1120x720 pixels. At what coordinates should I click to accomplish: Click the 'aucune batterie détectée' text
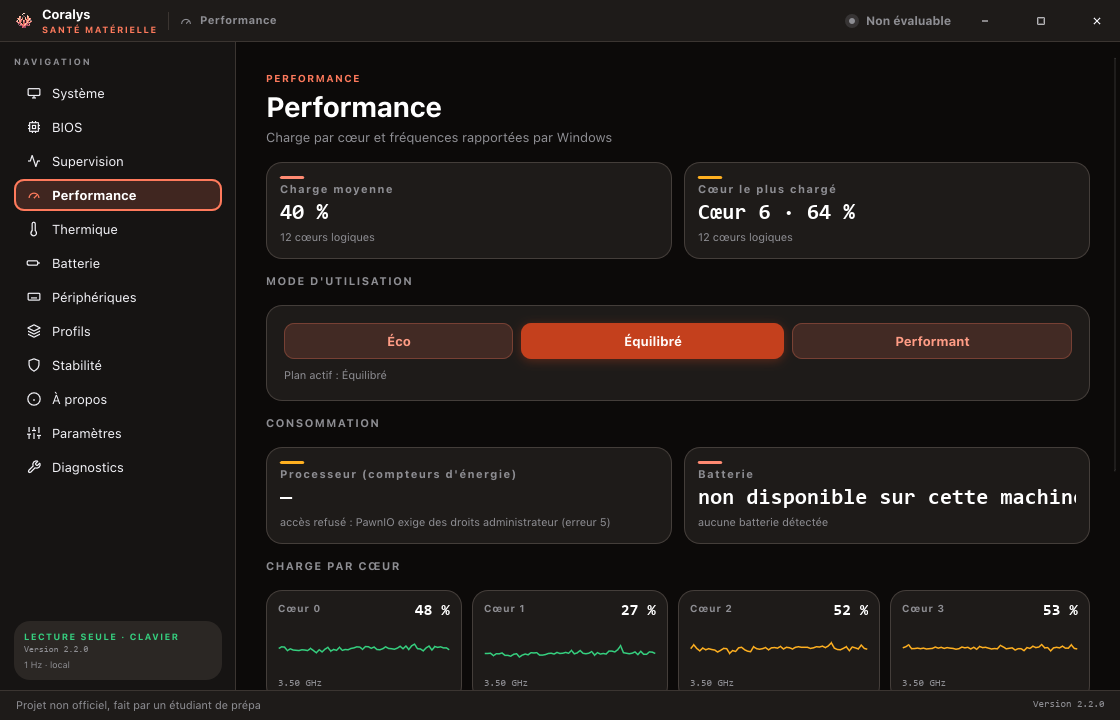[x=763, y=522]
